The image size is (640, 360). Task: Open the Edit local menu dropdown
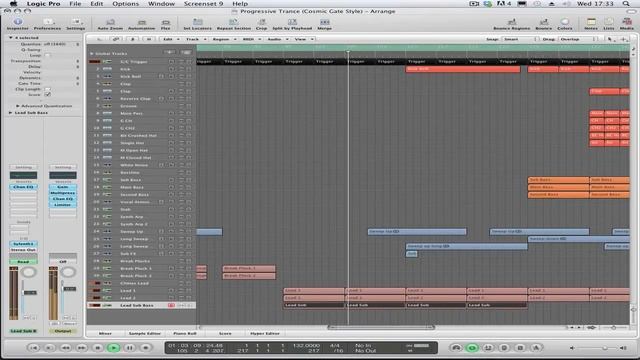click(171, 39)
